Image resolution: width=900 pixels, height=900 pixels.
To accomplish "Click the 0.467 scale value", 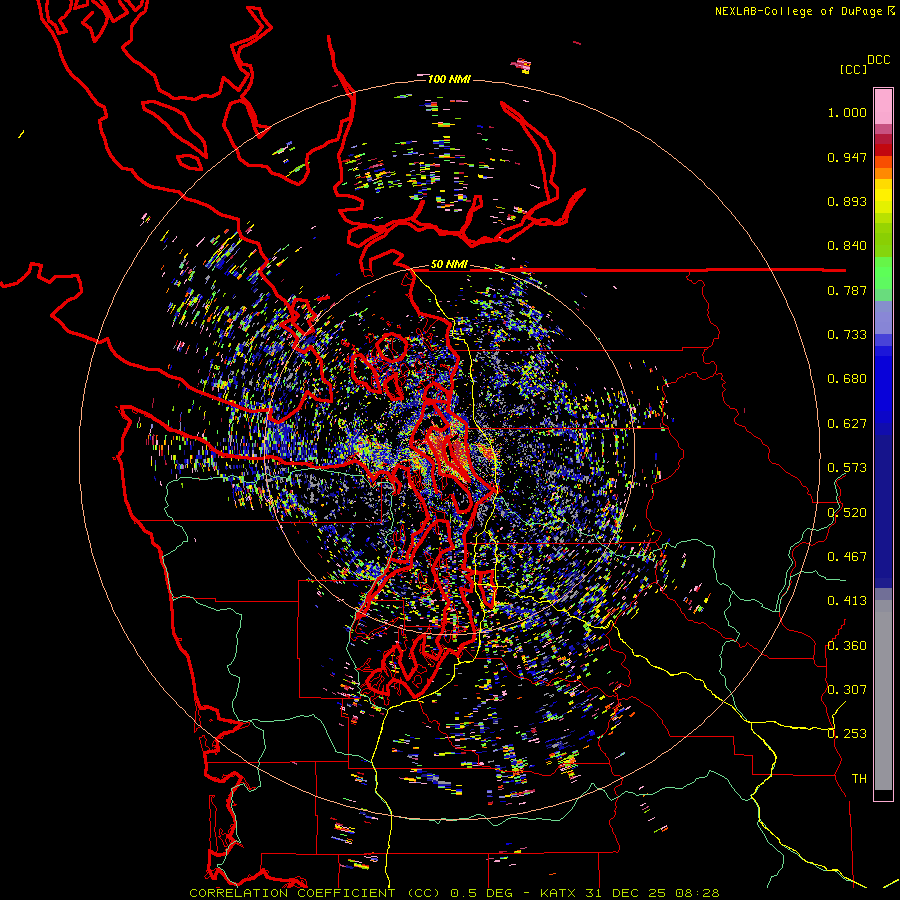I will pyautogui.click(x=847, y=557).
